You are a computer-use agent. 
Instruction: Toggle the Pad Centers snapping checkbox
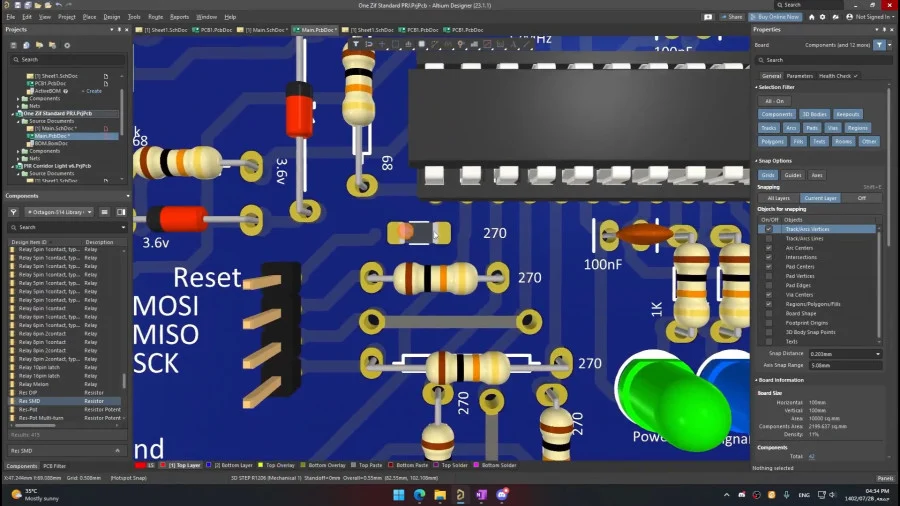tap(769, 267)
